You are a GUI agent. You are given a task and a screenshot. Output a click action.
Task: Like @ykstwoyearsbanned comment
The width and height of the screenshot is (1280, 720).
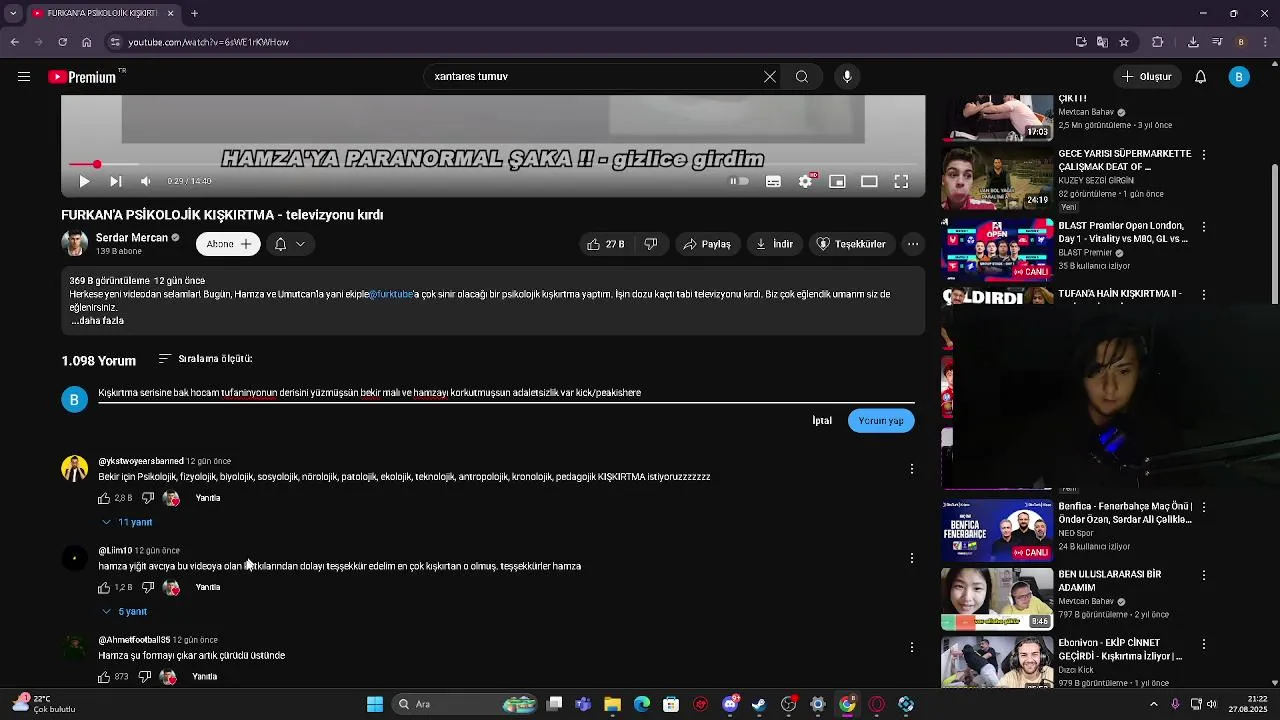[x=104, y=498]
